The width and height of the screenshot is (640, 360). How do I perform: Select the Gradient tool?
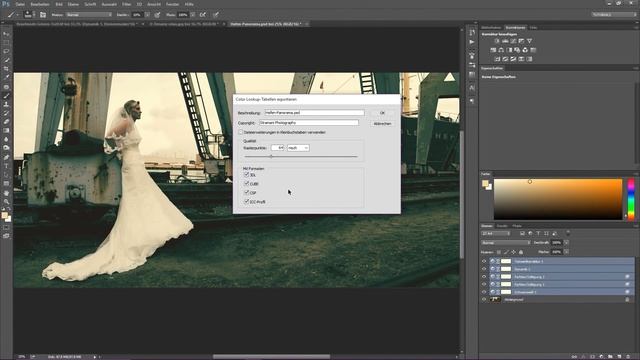6,131
